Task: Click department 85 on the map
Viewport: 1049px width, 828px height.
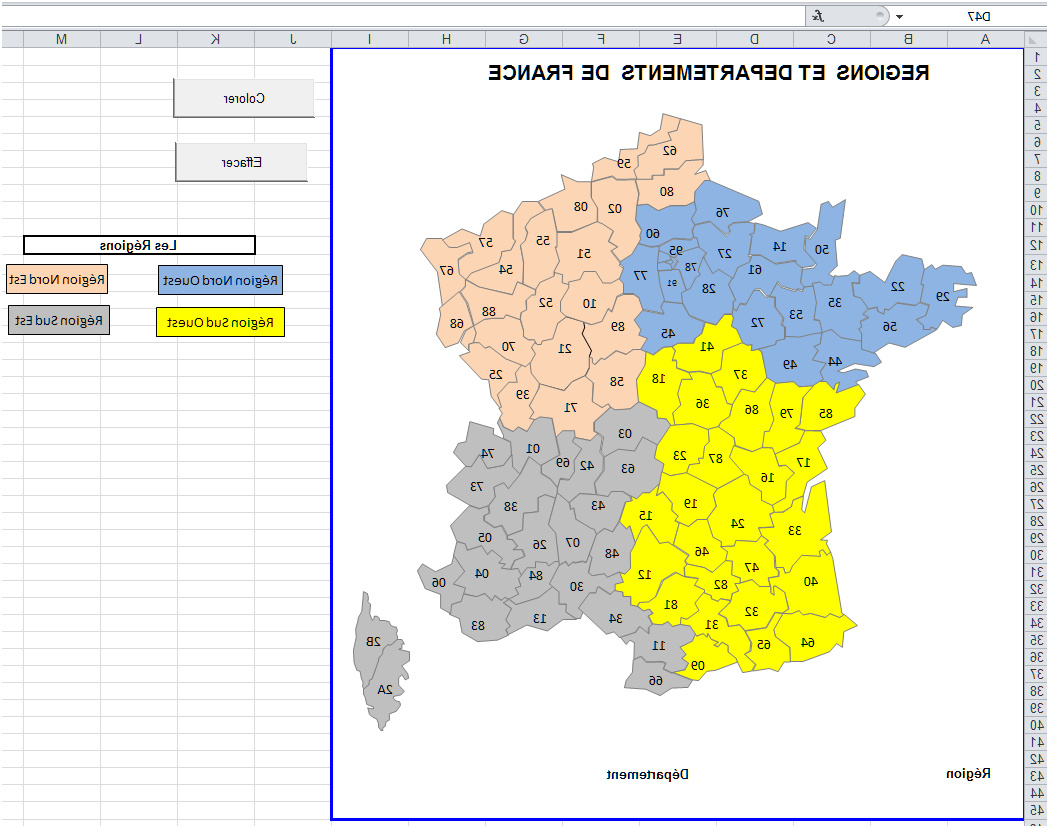Action: tap(826, 413)
